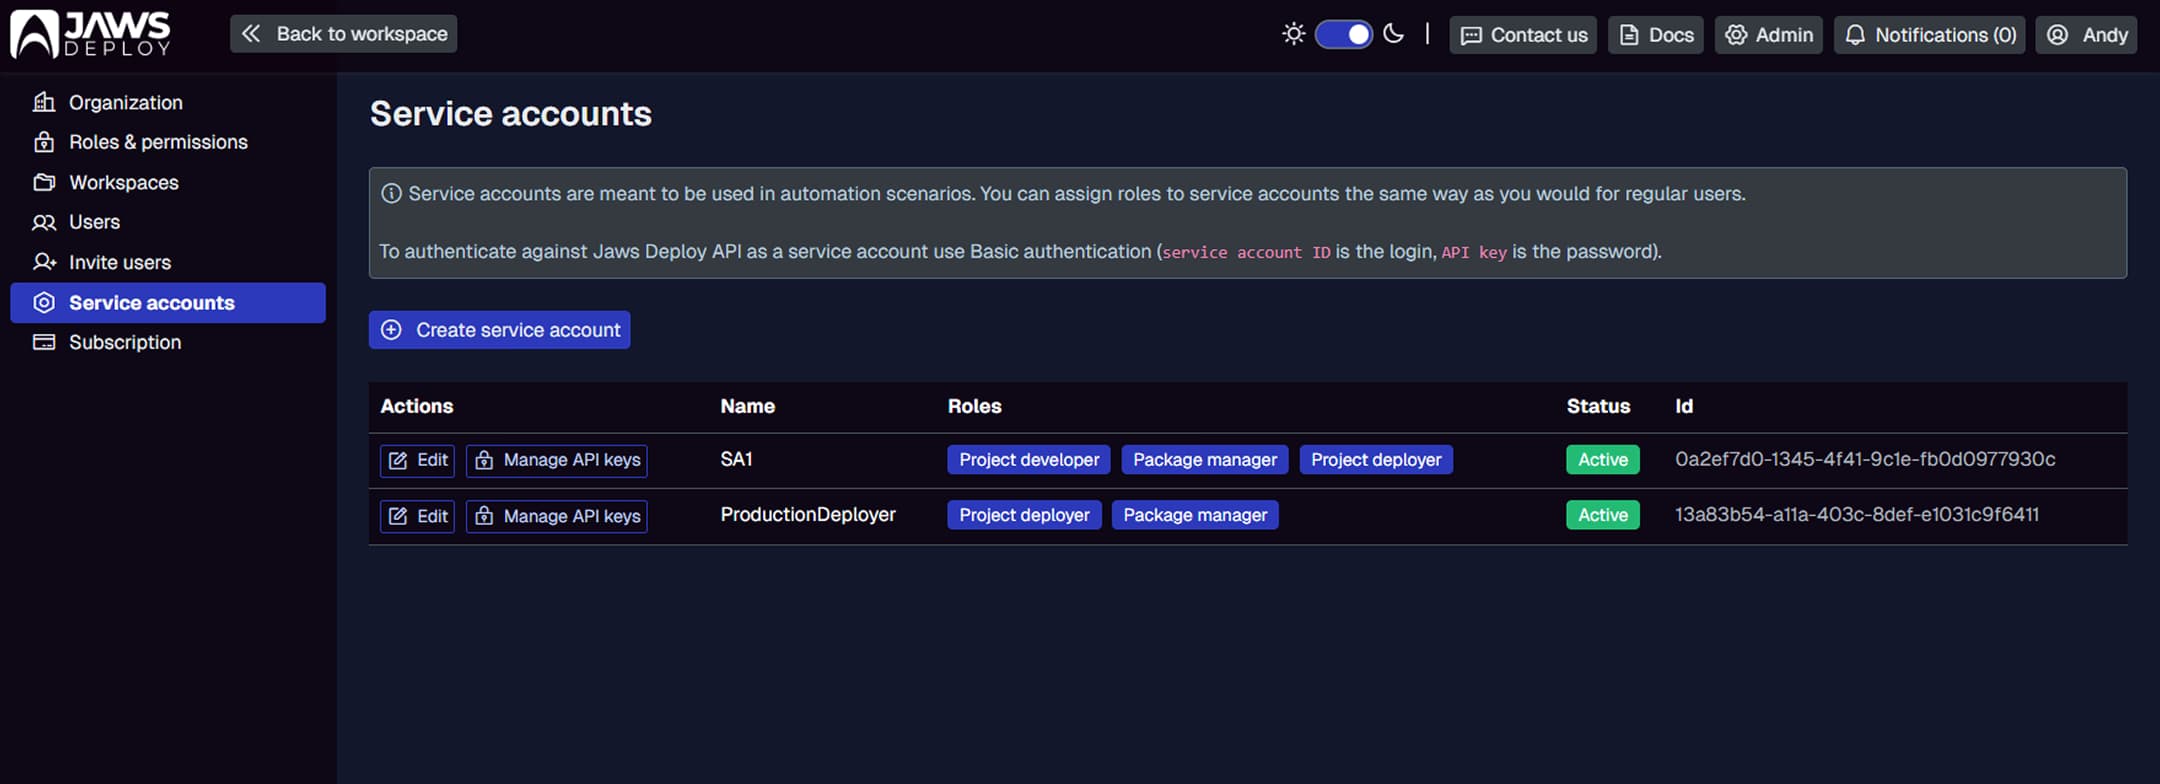The height and width of the screenshot is (784, 2160).
Task: Create a new service account
Action: (x=499, y=330)
